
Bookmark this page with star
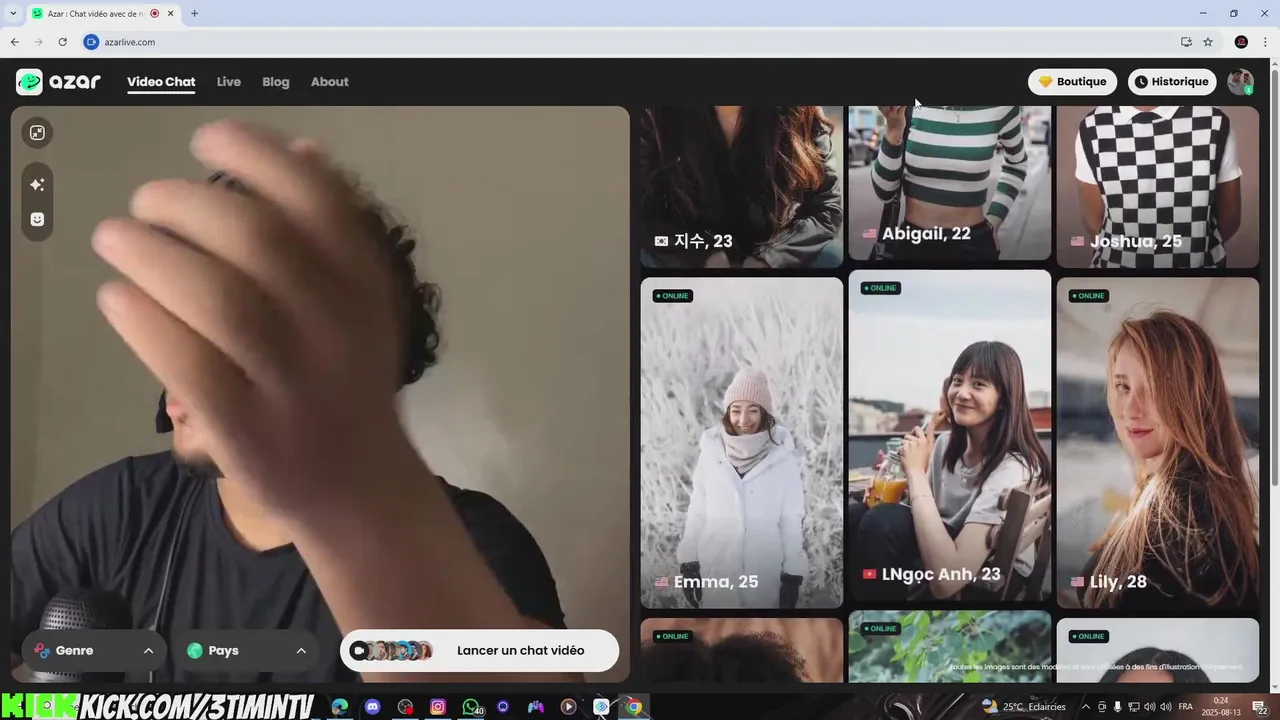pos(1208,42)
